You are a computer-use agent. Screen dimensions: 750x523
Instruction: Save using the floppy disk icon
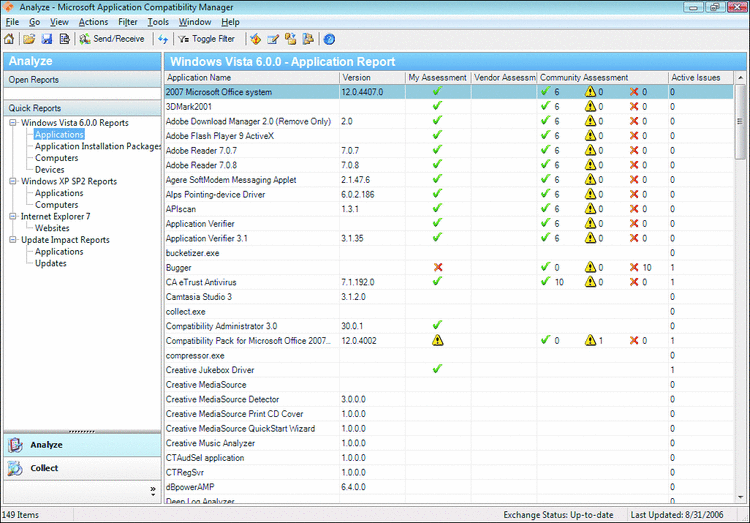(46, 39)
